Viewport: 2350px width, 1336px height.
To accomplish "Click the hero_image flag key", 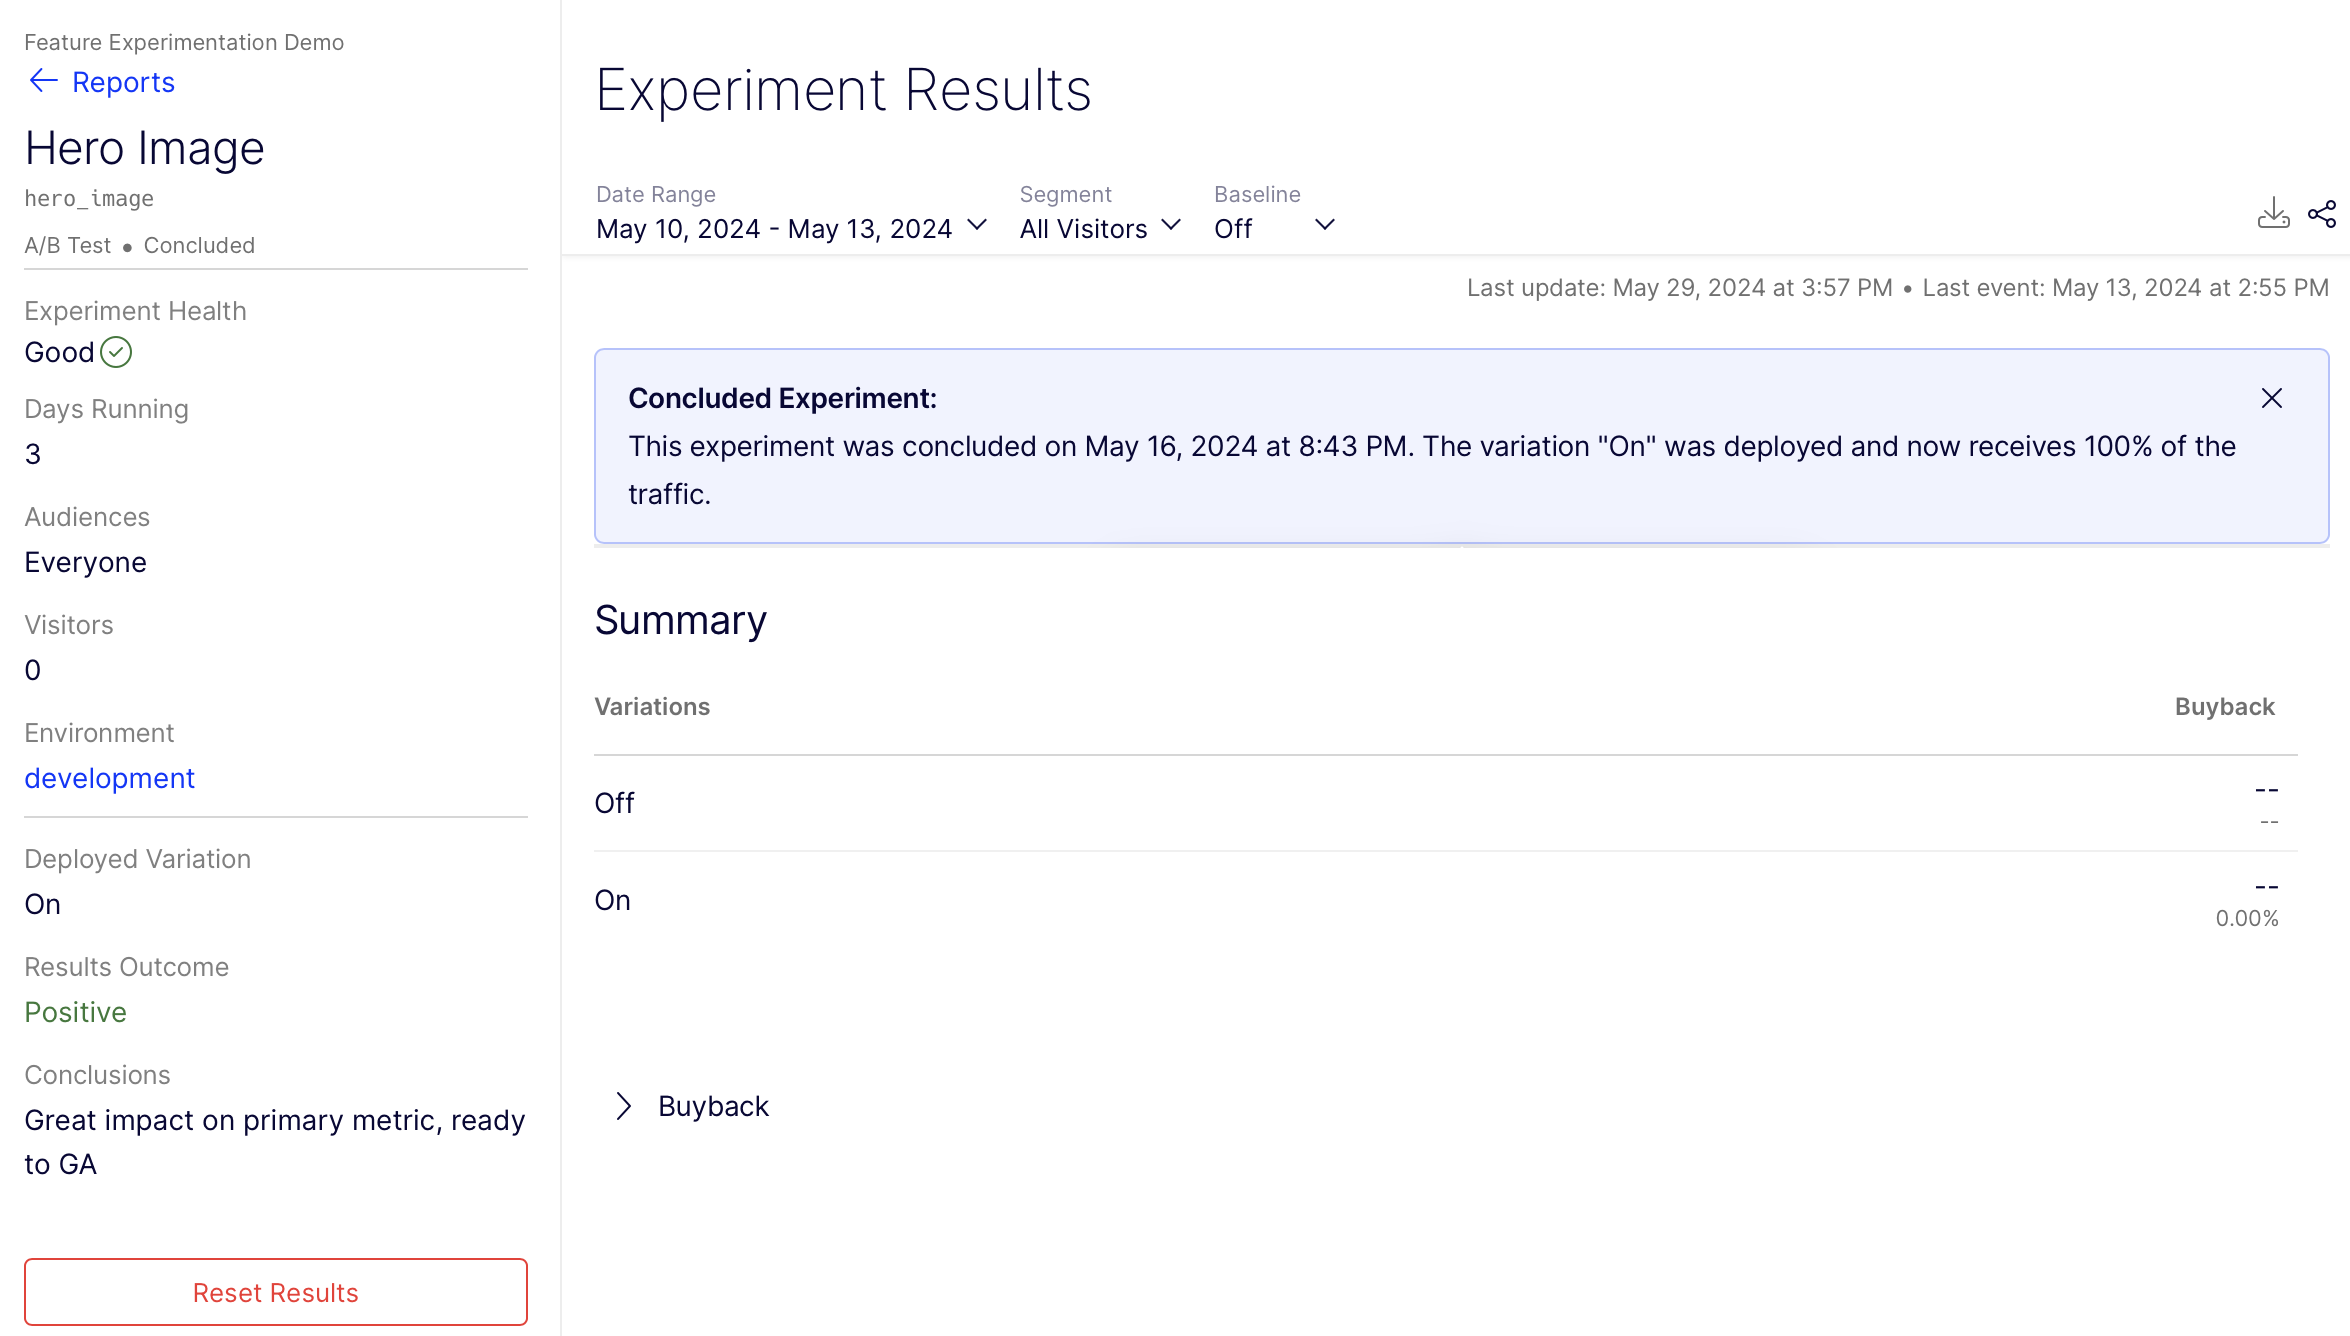I will (x=89, y=198).
